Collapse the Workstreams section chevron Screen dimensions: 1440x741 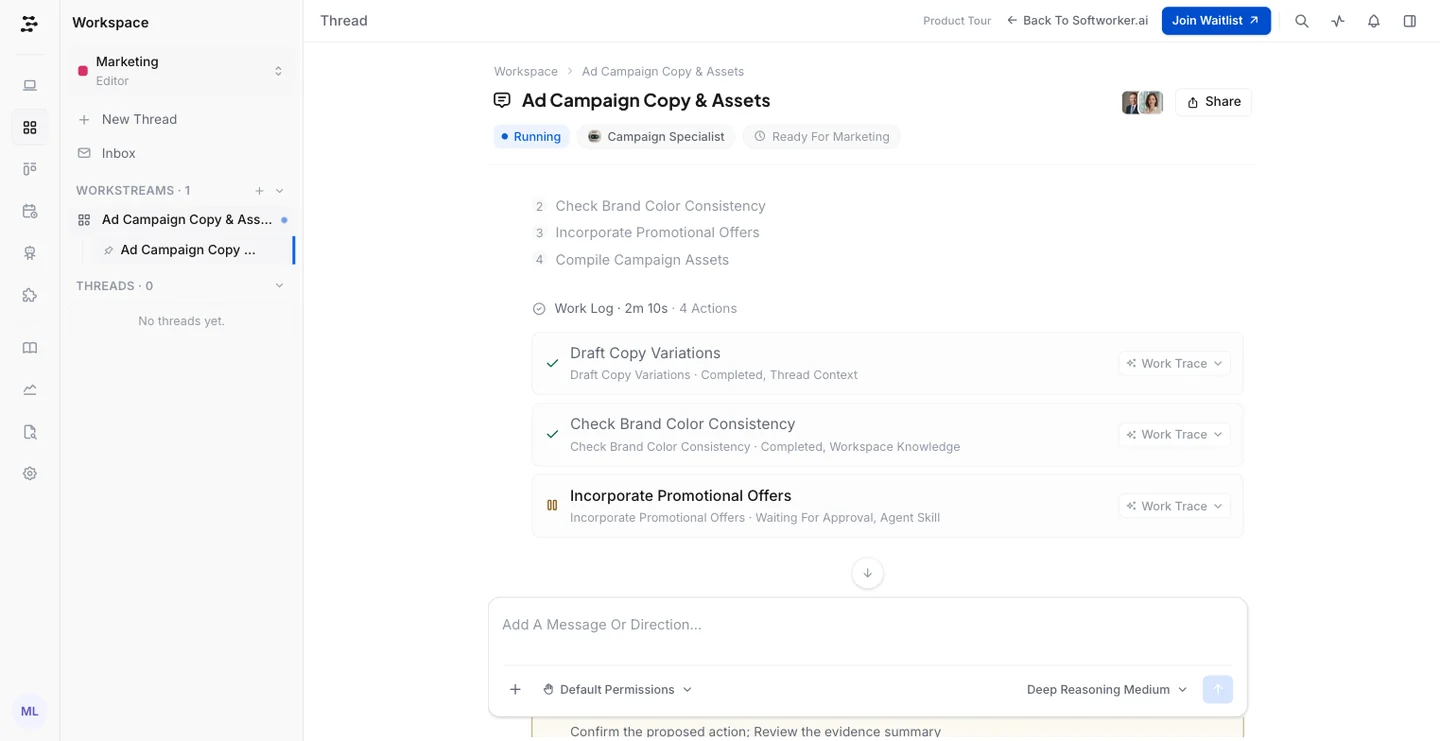280,191
